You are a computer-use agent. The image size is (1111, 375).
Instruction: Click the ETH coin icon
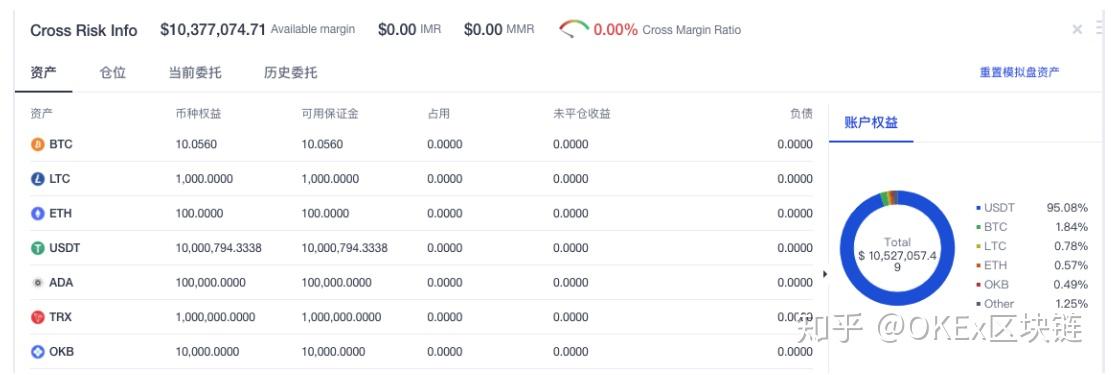point(38,213)
